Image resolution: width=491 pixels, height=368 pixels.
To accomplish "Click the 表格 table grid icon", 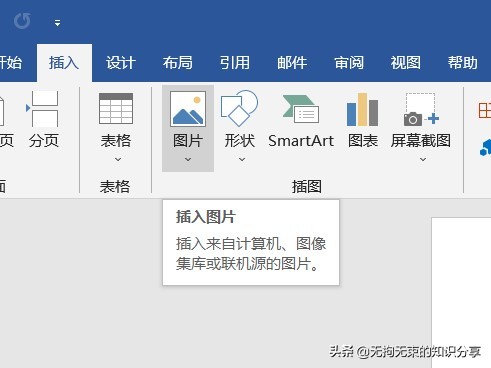I will pyautogui.click(x=116, y=109).
